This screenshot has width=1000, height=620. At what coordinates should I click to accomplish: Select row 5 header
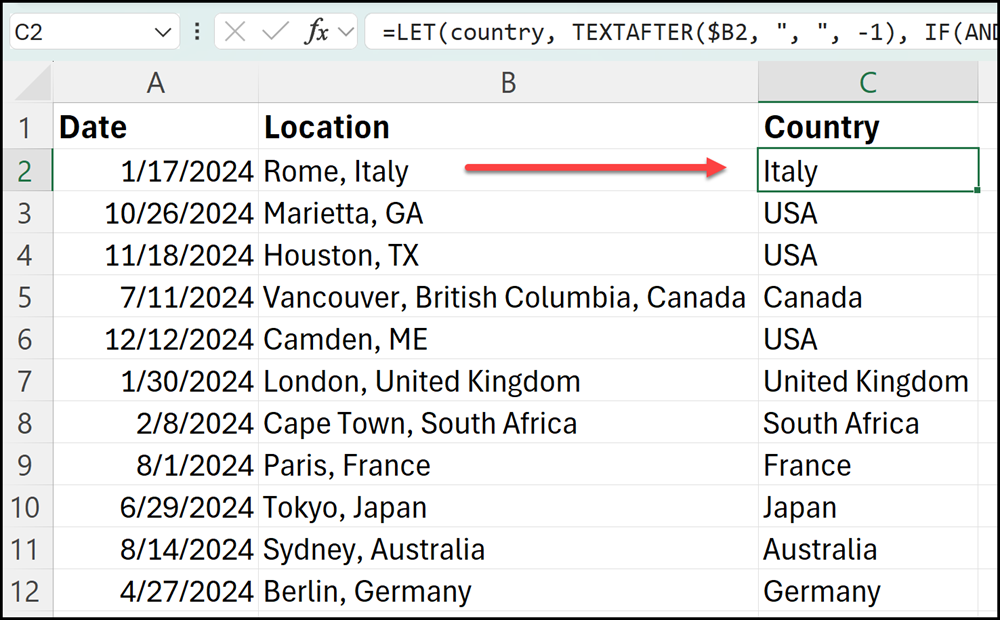tap(26, 297)
